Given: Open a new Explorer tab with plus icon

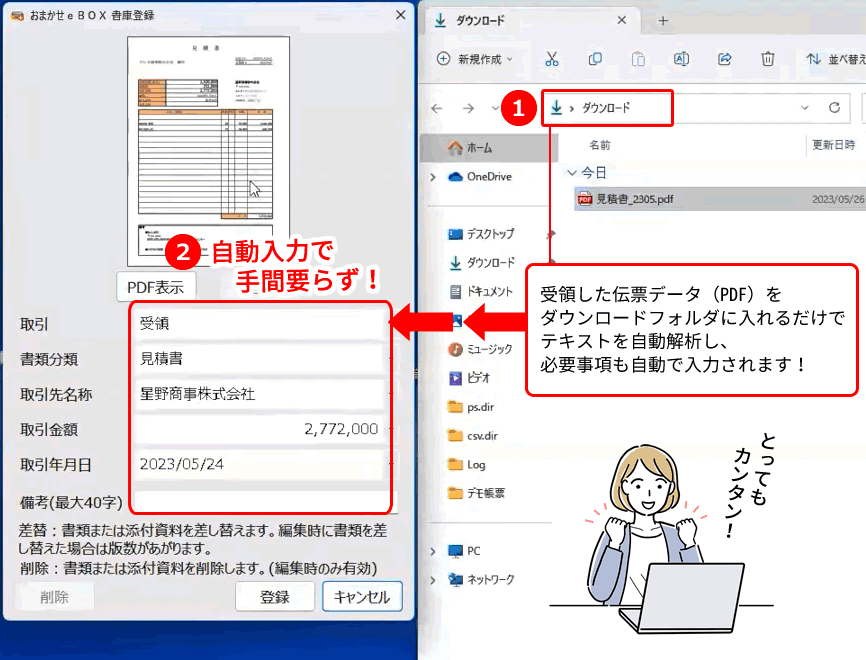Looking at the screenshot, I should 663,20.
